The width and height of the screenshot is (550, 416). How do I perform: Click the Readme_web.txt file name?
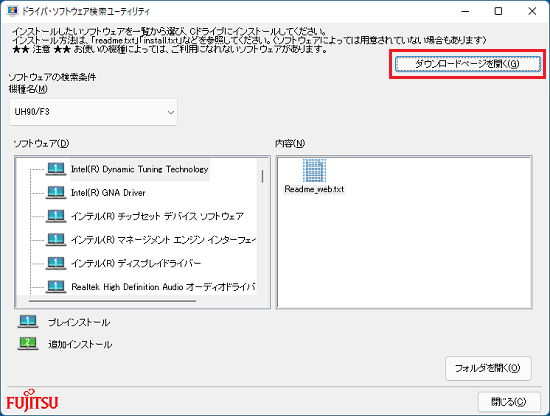pos(314,189)
